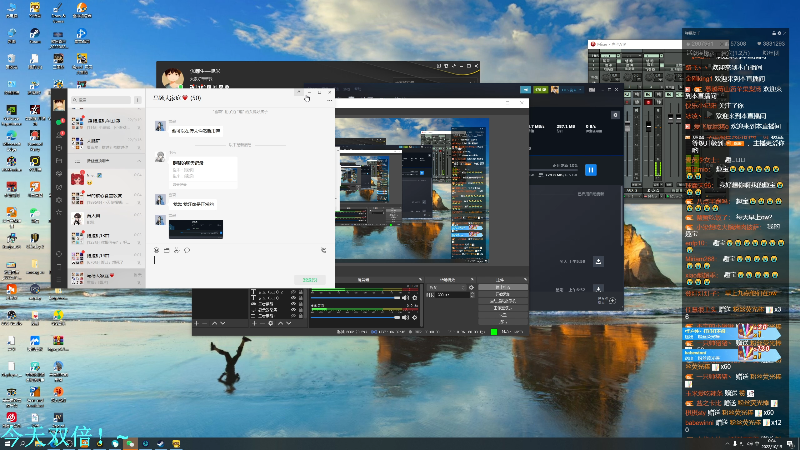Pop out the OBS Scene Transitions dock
Screen dimensions: 800x450
tap(471, 280)
